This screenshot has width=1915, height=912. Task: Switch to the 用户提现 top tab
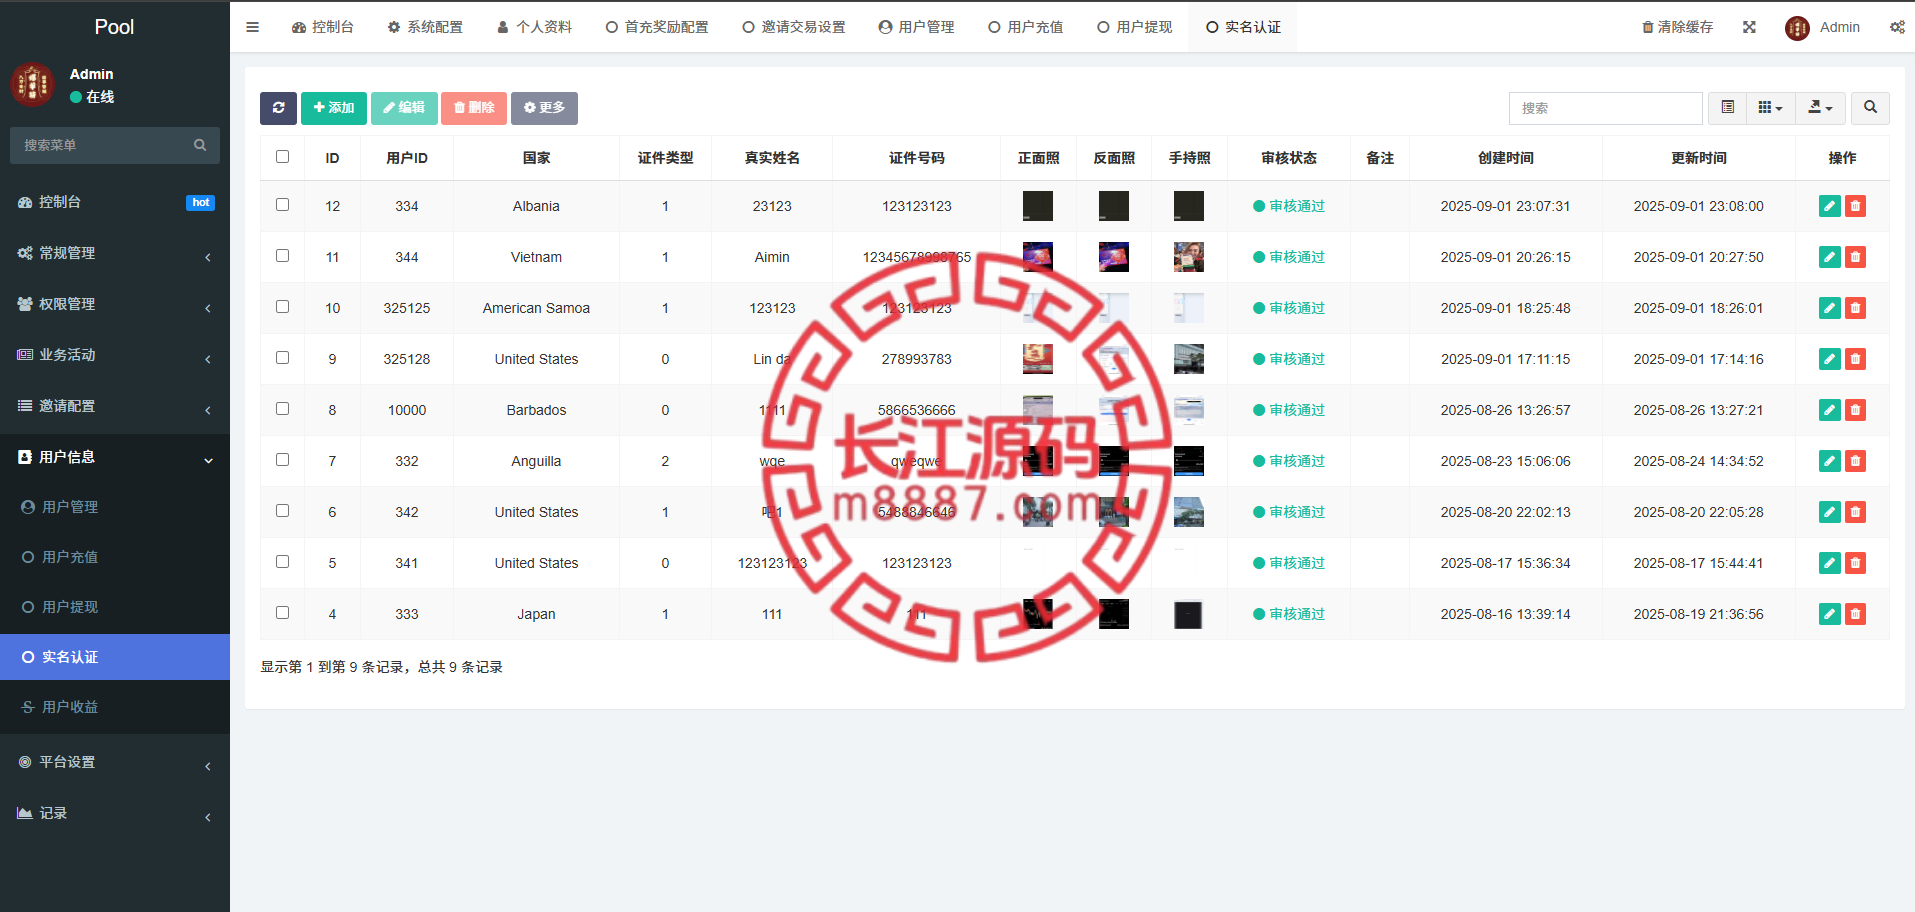click(x=1135, y=27)
